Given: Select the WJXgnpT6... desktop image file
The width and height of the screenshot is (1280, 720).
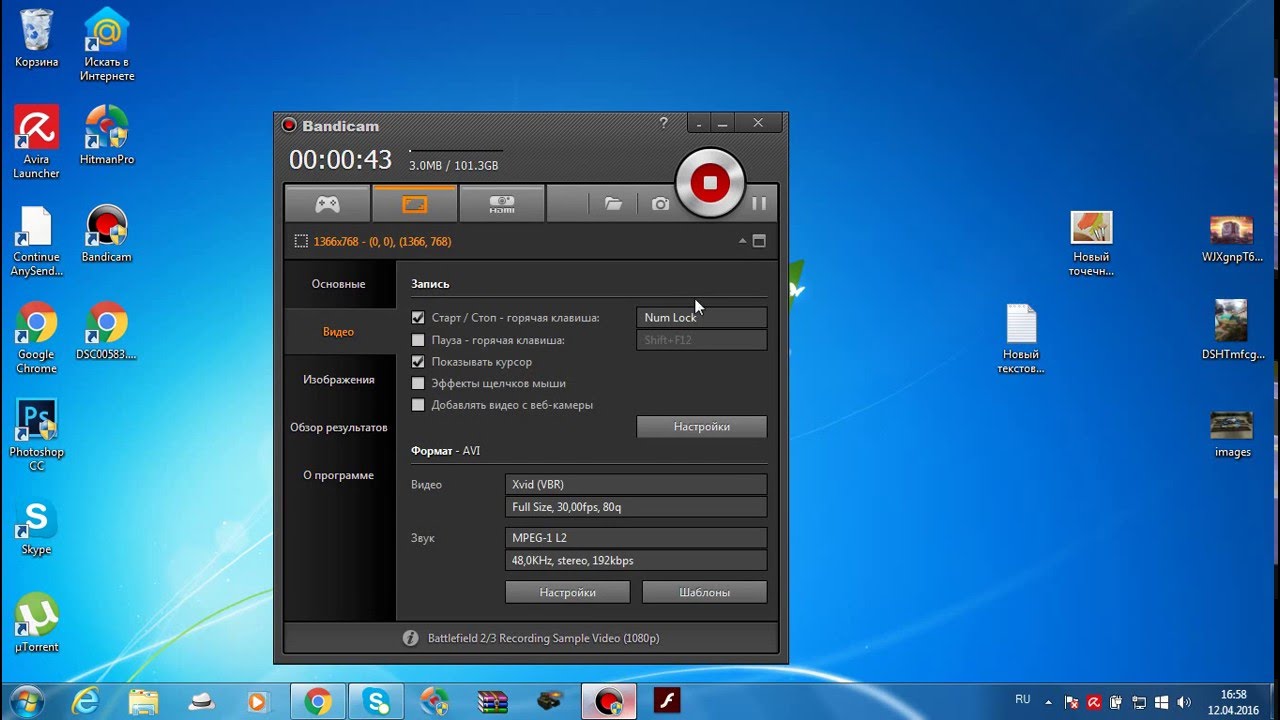Looking at the screenshot, I should click(1232, 238).
